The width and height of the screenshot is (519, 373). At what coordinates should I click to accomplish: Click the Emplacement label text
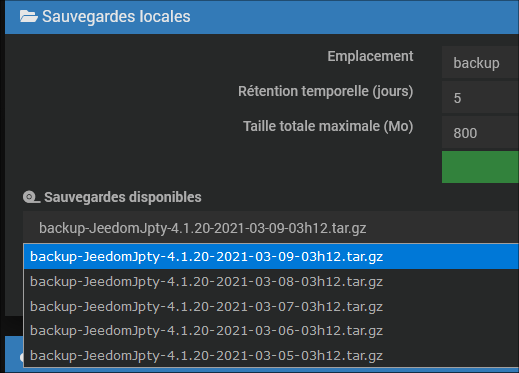pyautogui.click(x=370, y=56)
